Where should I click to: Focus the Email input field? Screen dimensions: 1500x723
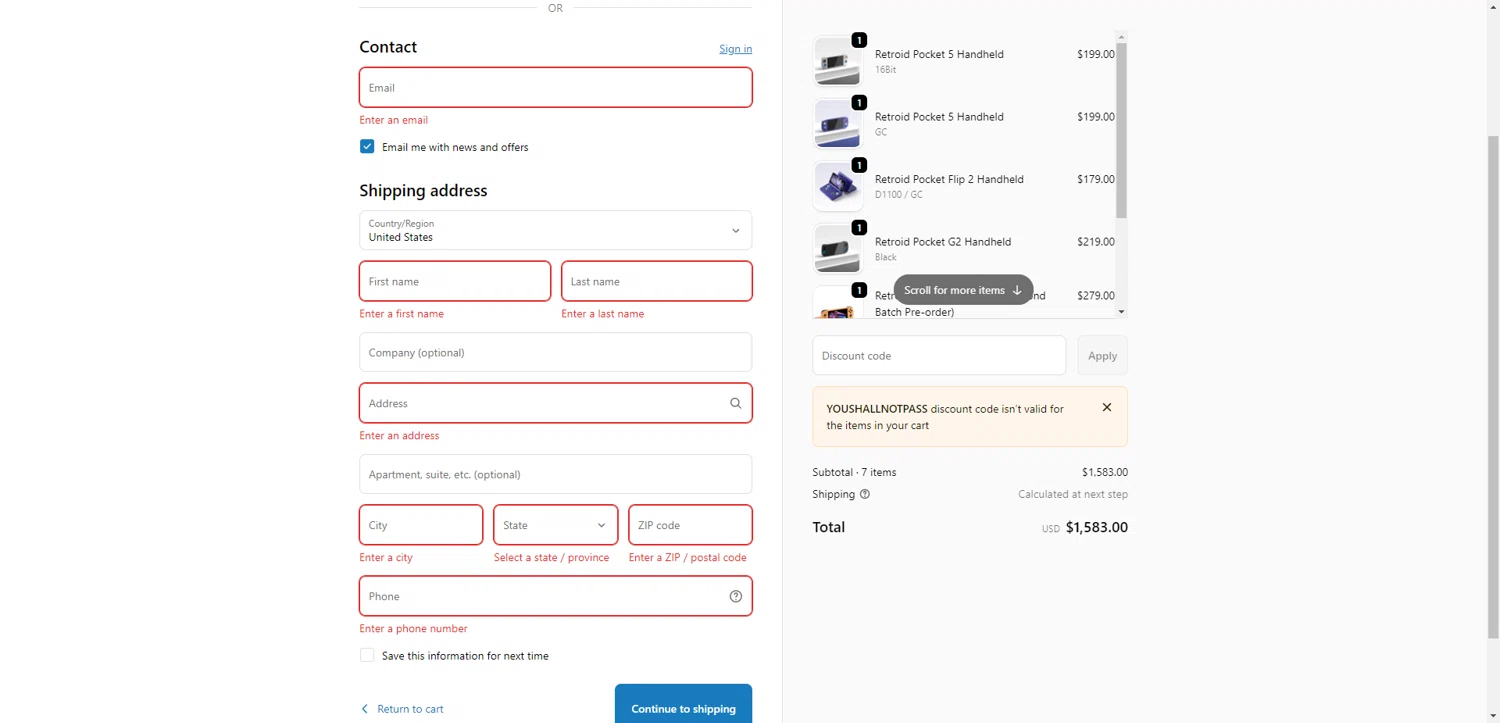(x=555, y=87)
